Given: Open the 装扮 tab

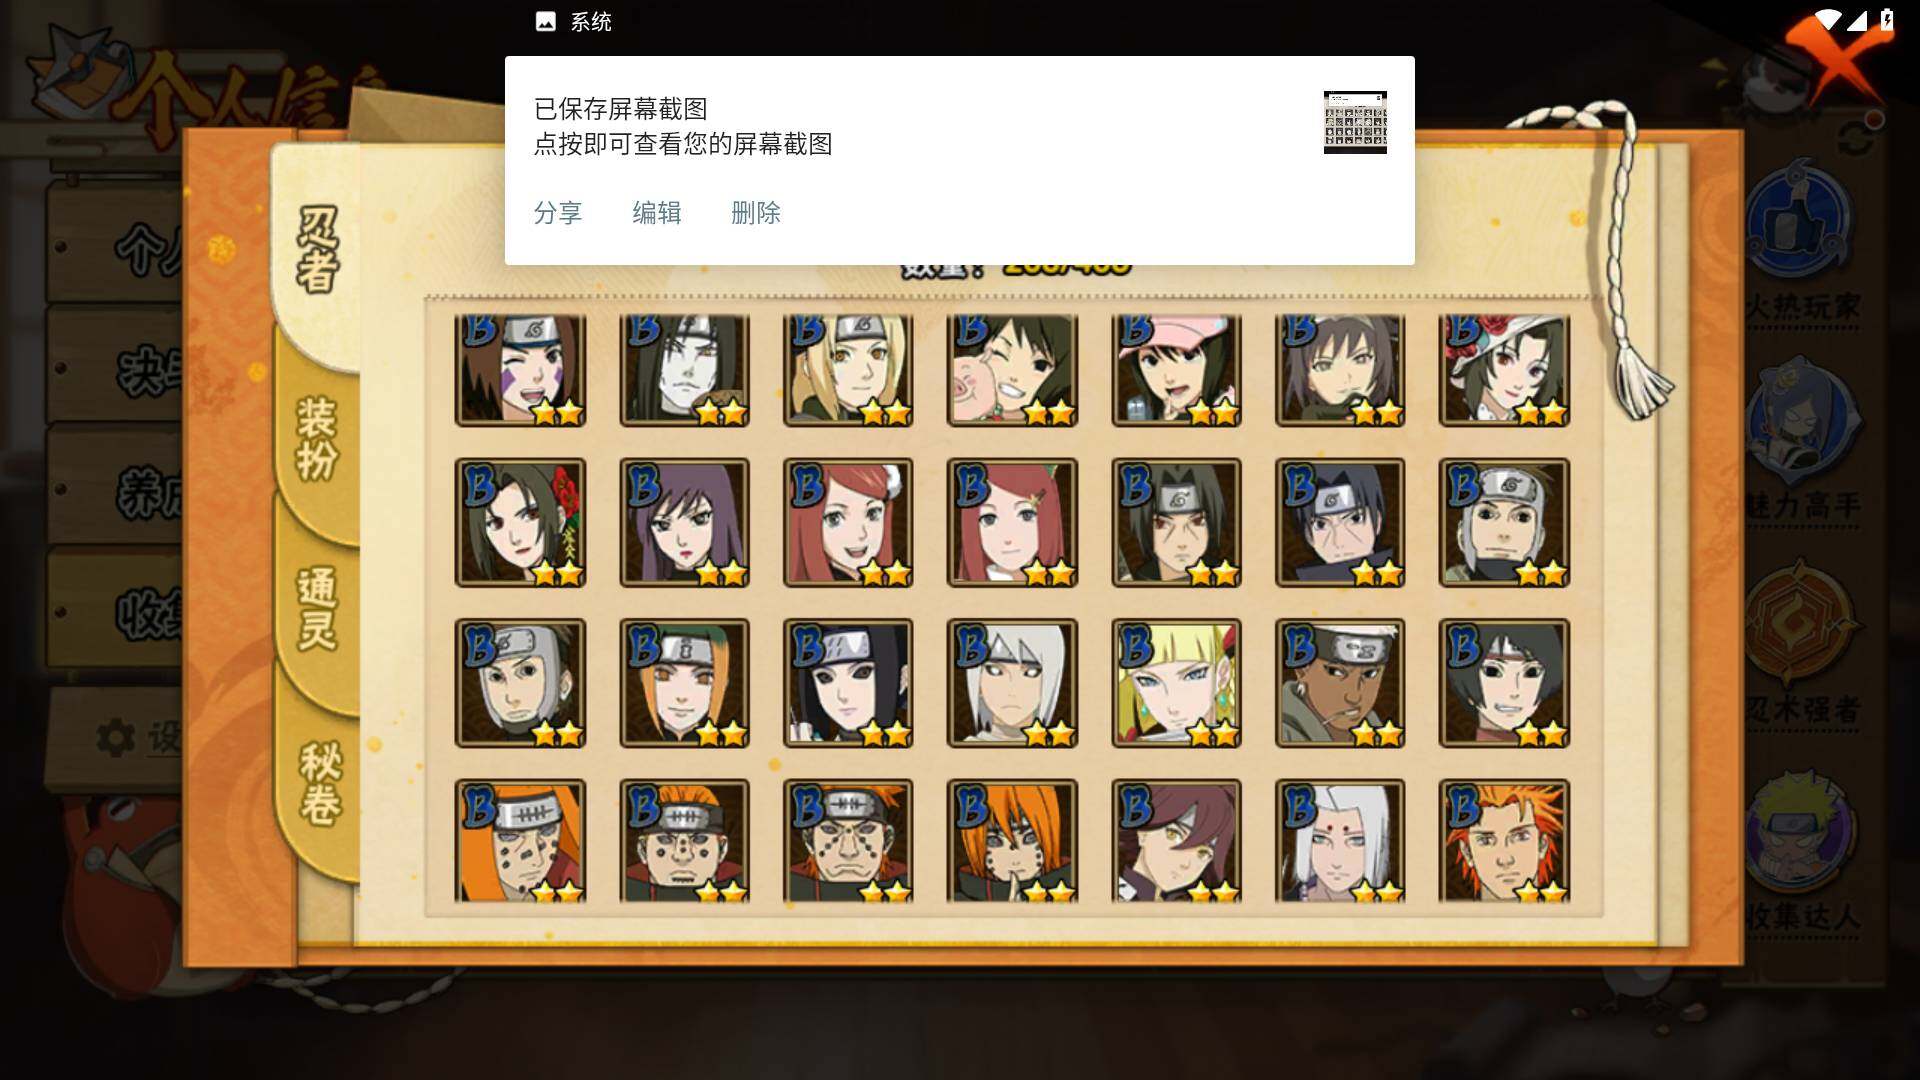Looking at the screenshot, I should pyautogui.click(x=317, y=438).
